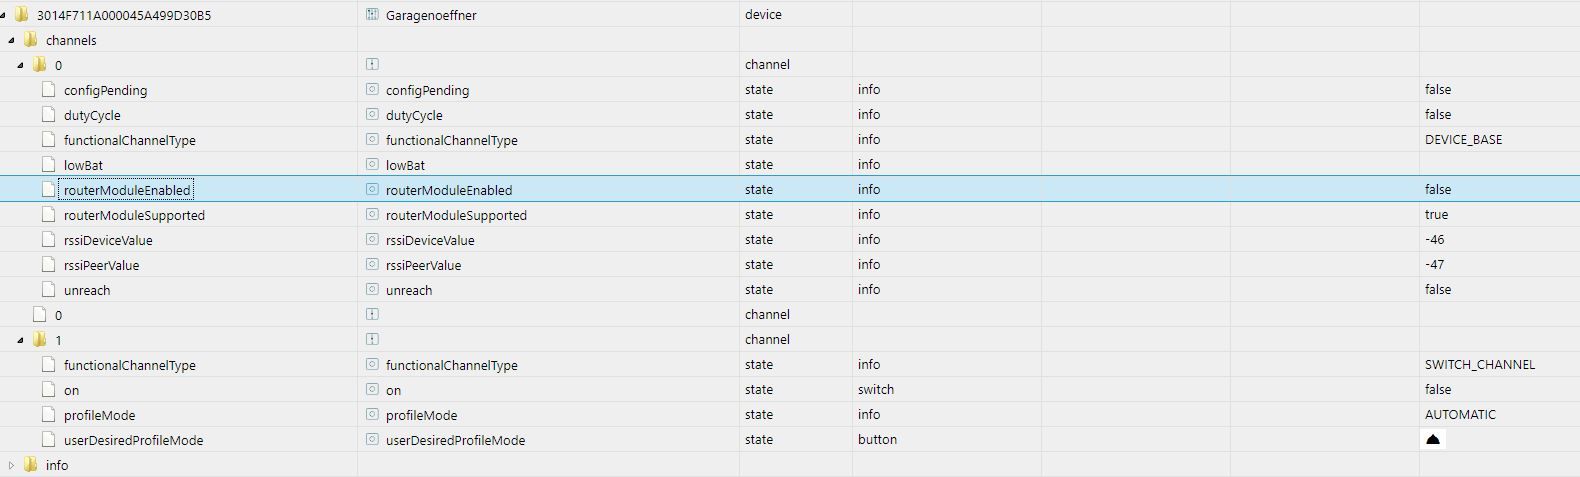
Task: Toggle routerModuleEnabled value false
Action: 1438,190
